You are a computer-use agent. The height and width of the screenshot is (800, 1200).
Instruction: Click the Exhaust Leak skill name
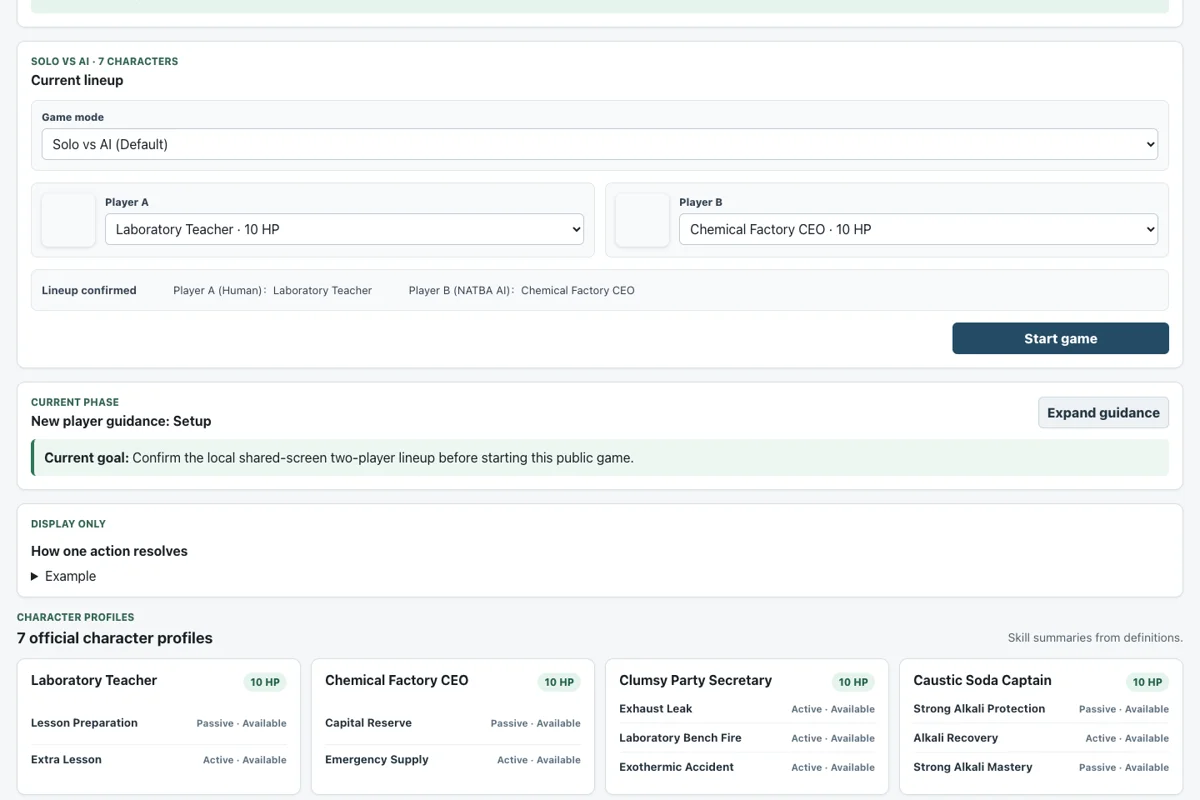point(656,709)
